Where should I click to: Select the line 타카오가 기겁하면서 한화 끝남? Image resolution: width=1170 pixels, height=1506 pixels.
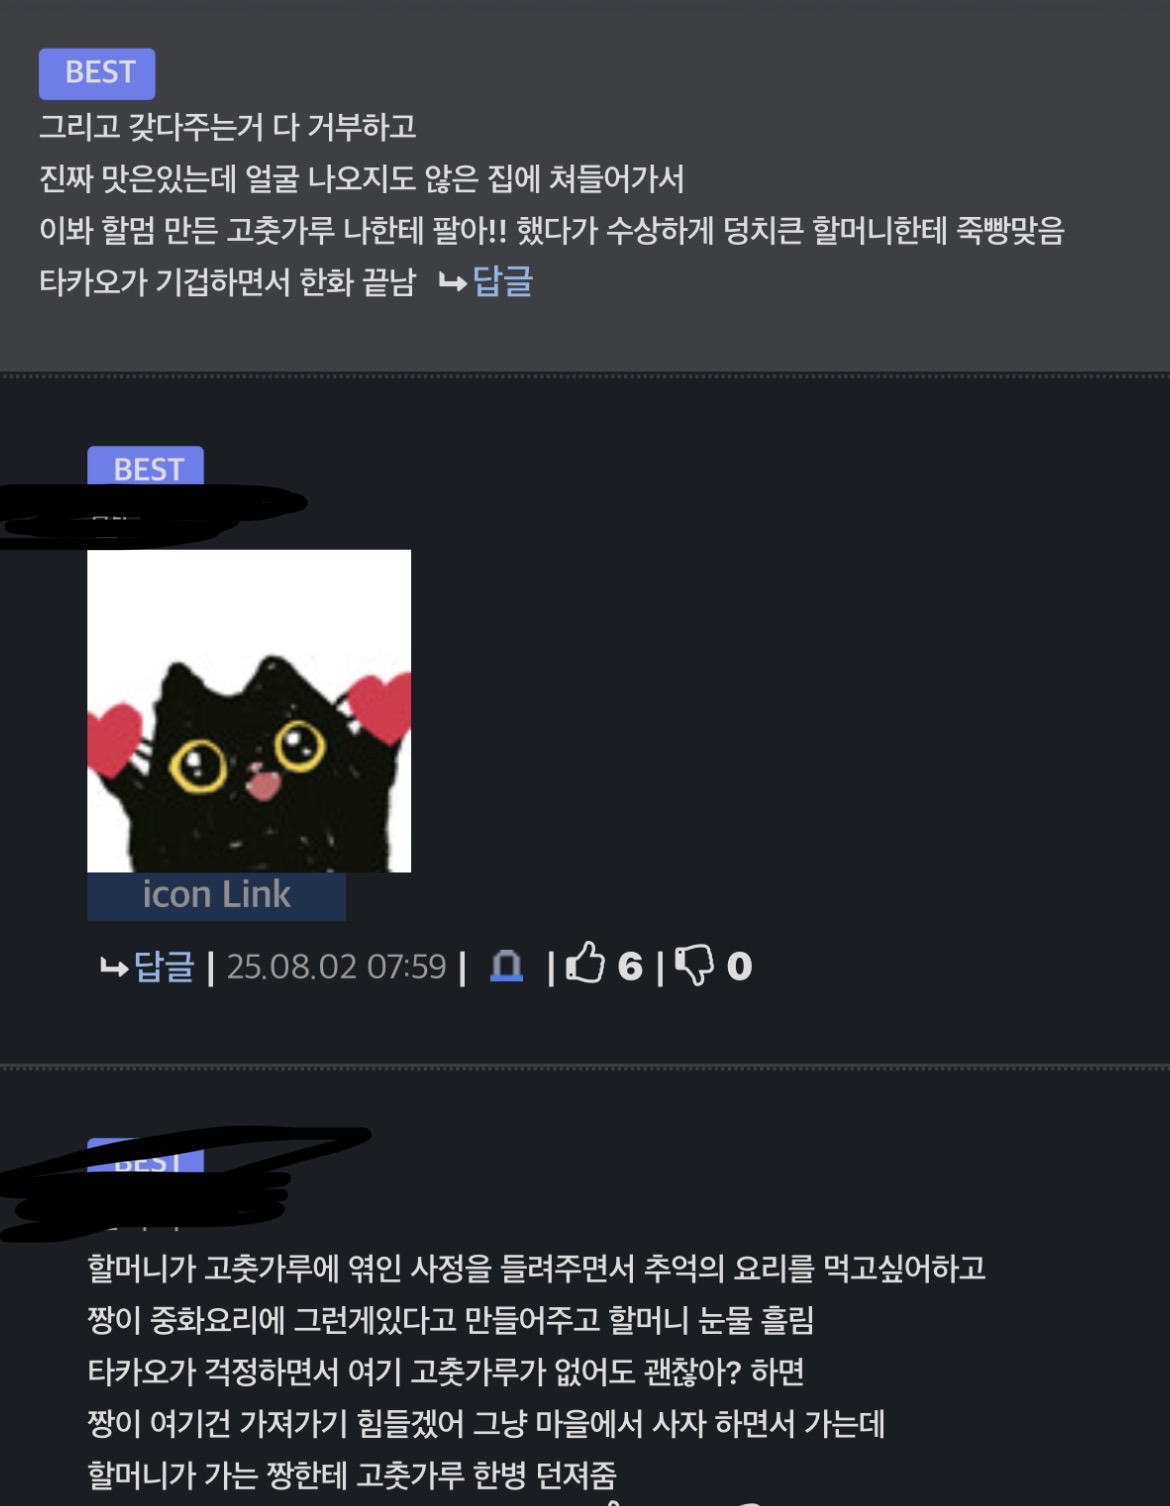coord(227,282)
